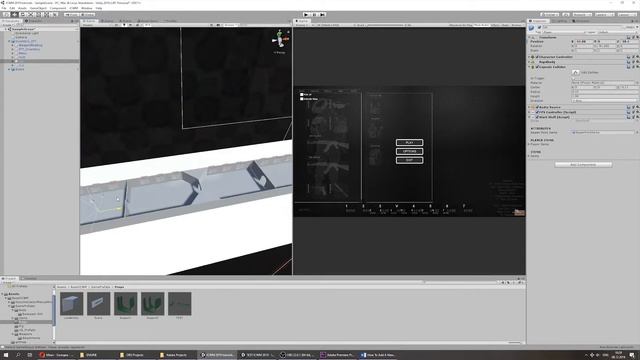The width and height of the screenshot is (640, 360).
Task: Open Adobe Premiere Pro from taskbar
Action: coord(337,355)
